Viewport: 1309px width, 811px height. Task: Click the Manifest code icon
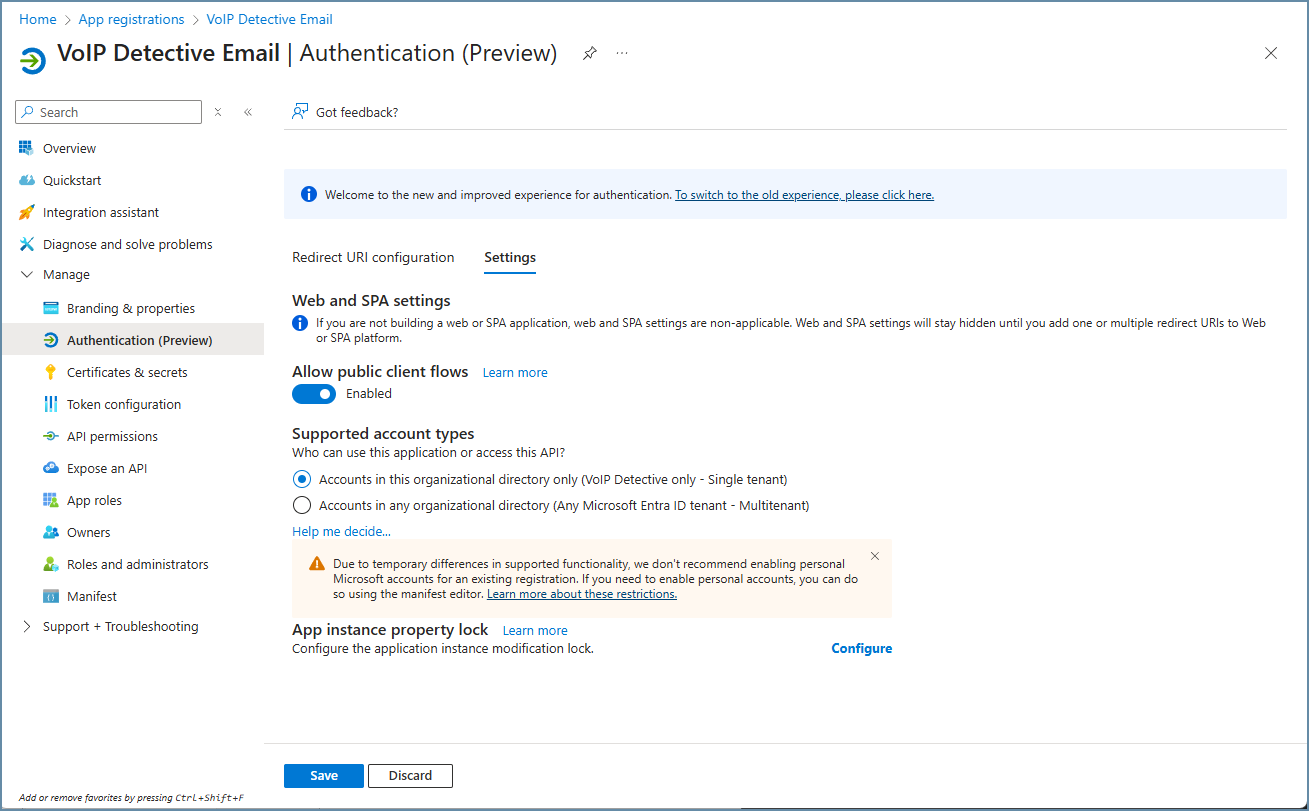(51, 596)
